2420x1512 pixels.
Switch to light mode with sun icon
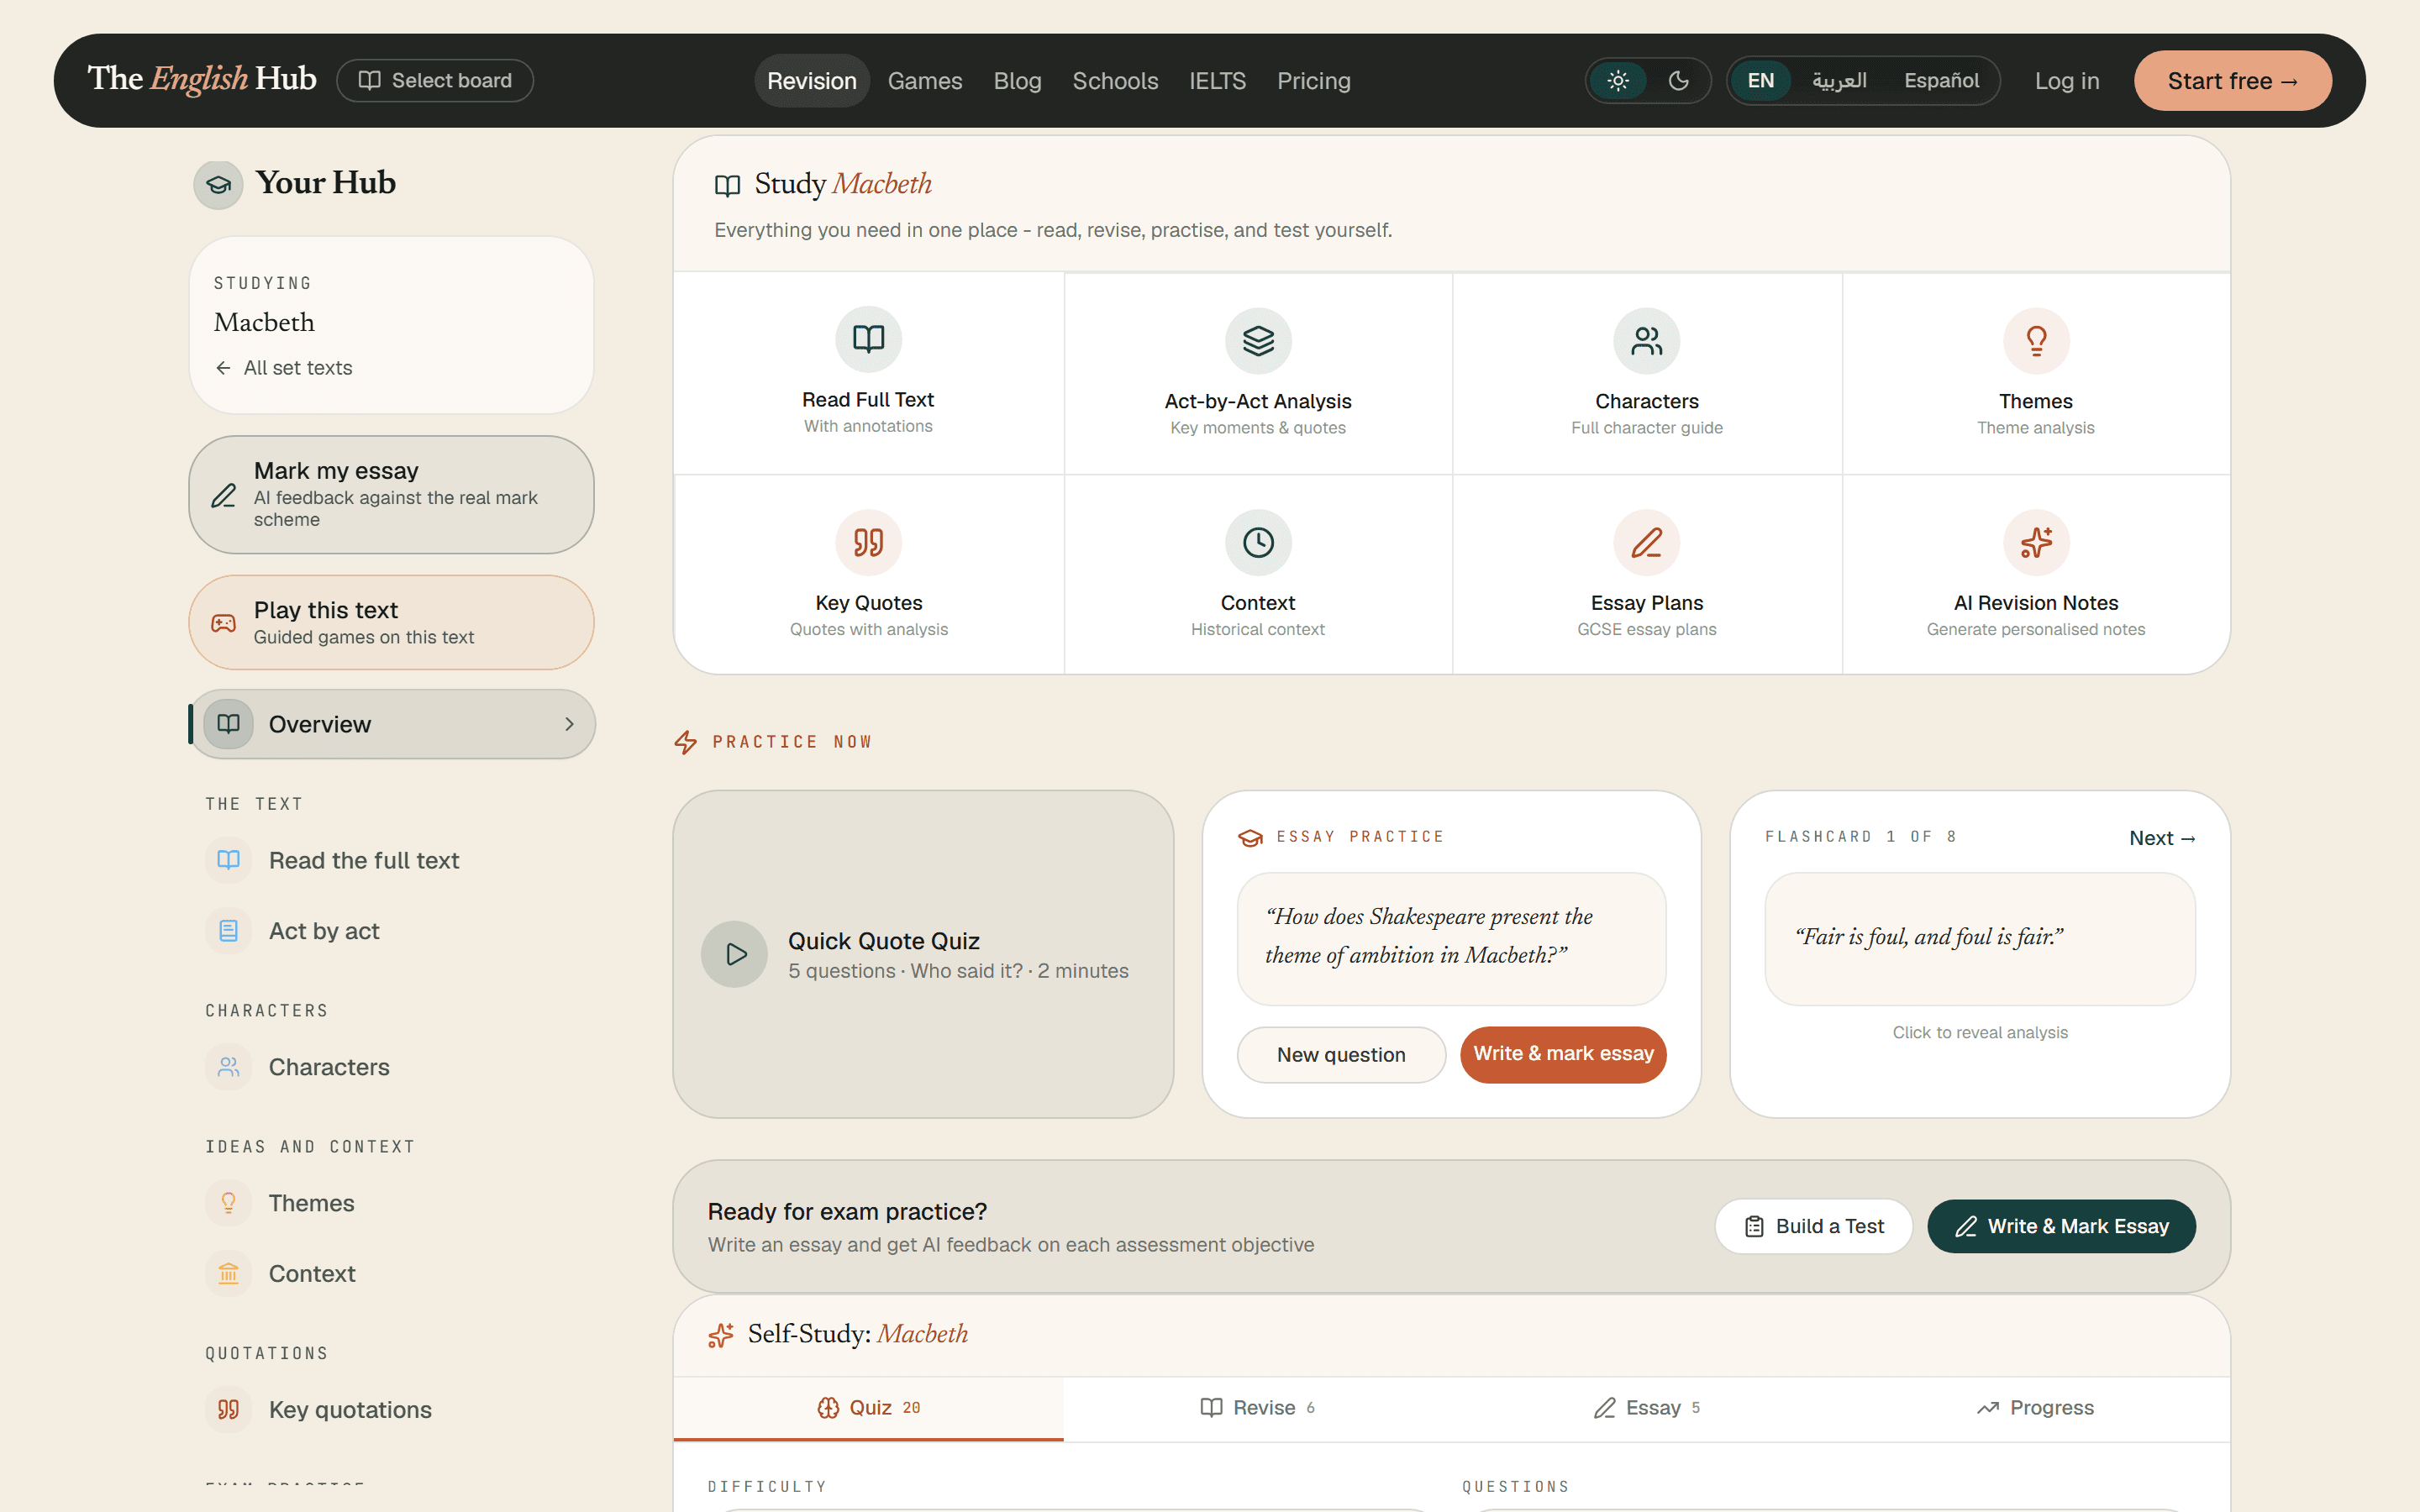(1618, 81)
